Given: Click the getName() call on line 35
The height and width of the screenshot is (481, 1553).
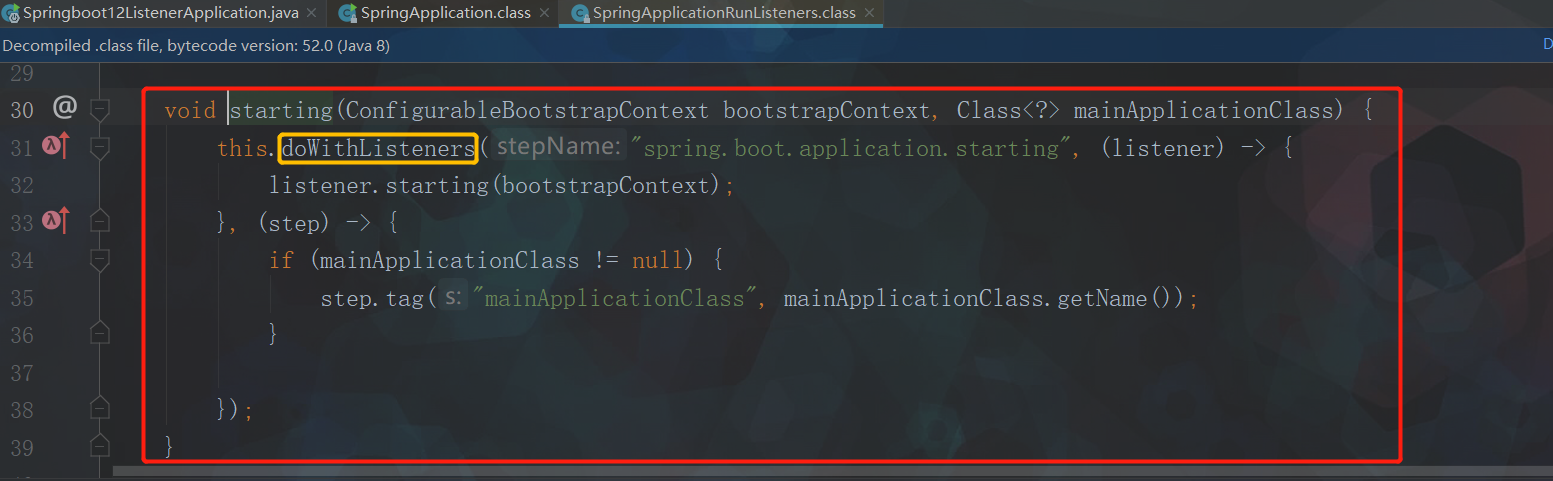Looking at the screenshot, I should point(1113,298).
